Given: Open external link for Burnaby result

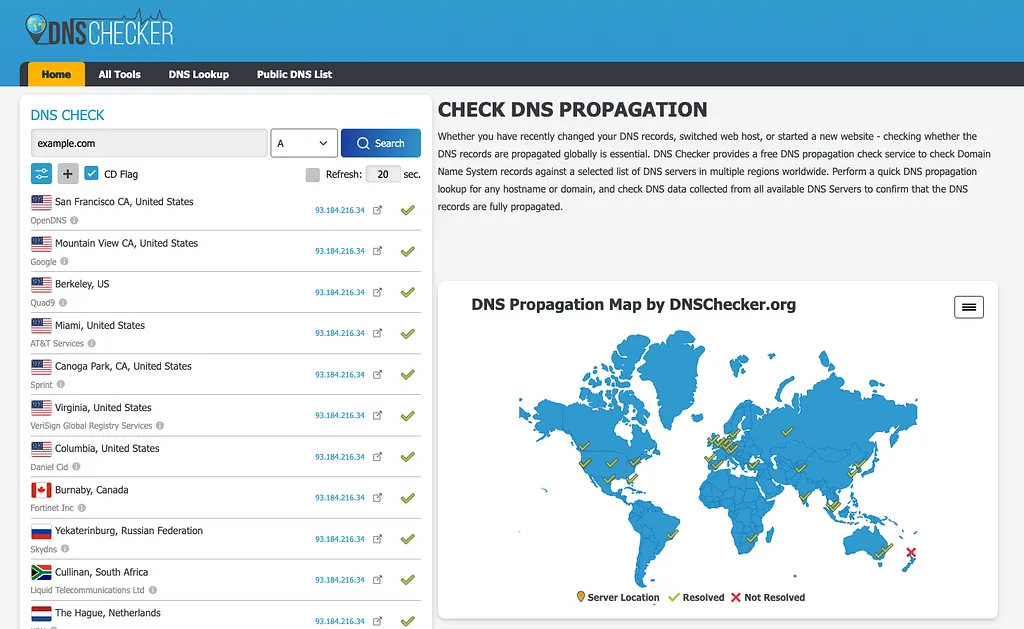Looking at the screenshot, I should [x=377, y=498].
